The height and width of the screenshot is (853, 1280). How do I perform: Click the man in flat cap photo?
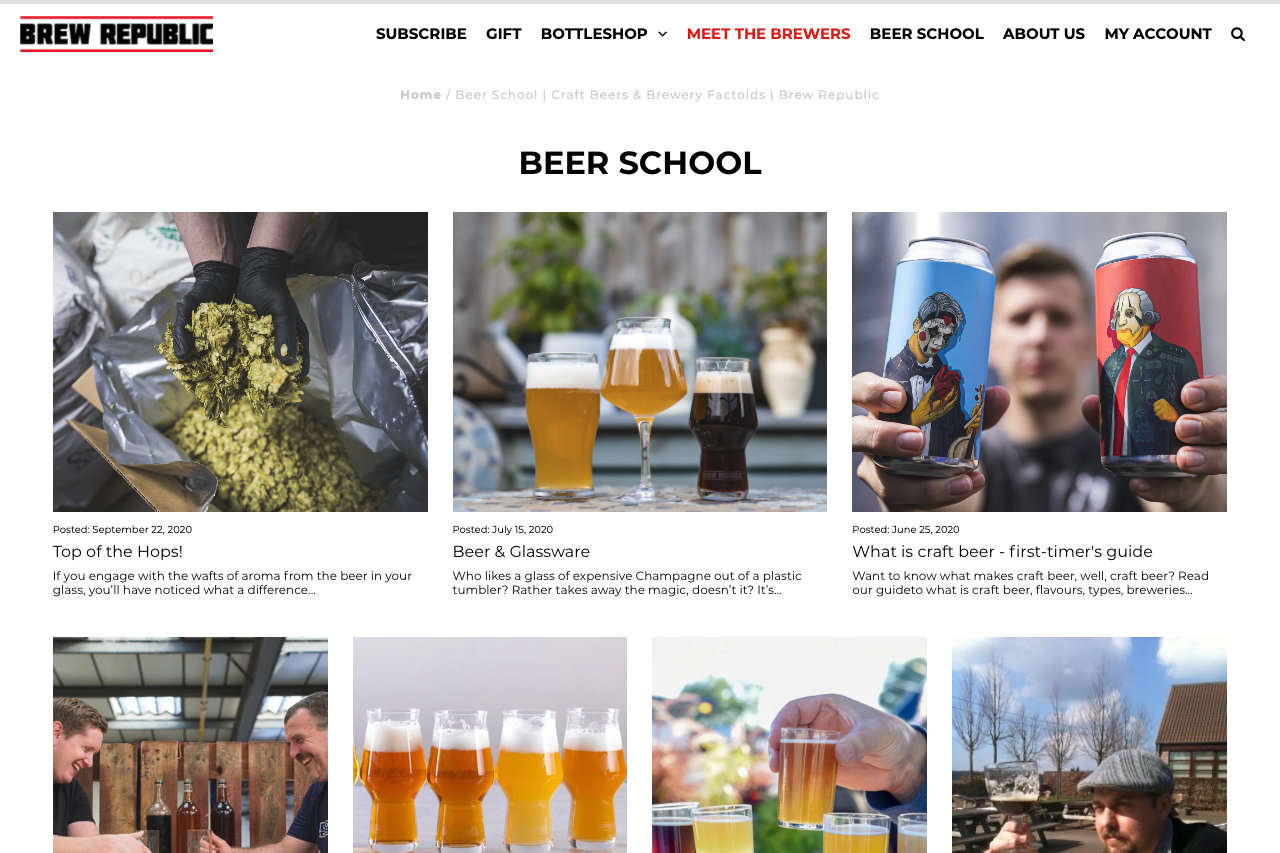point(1089,745)
